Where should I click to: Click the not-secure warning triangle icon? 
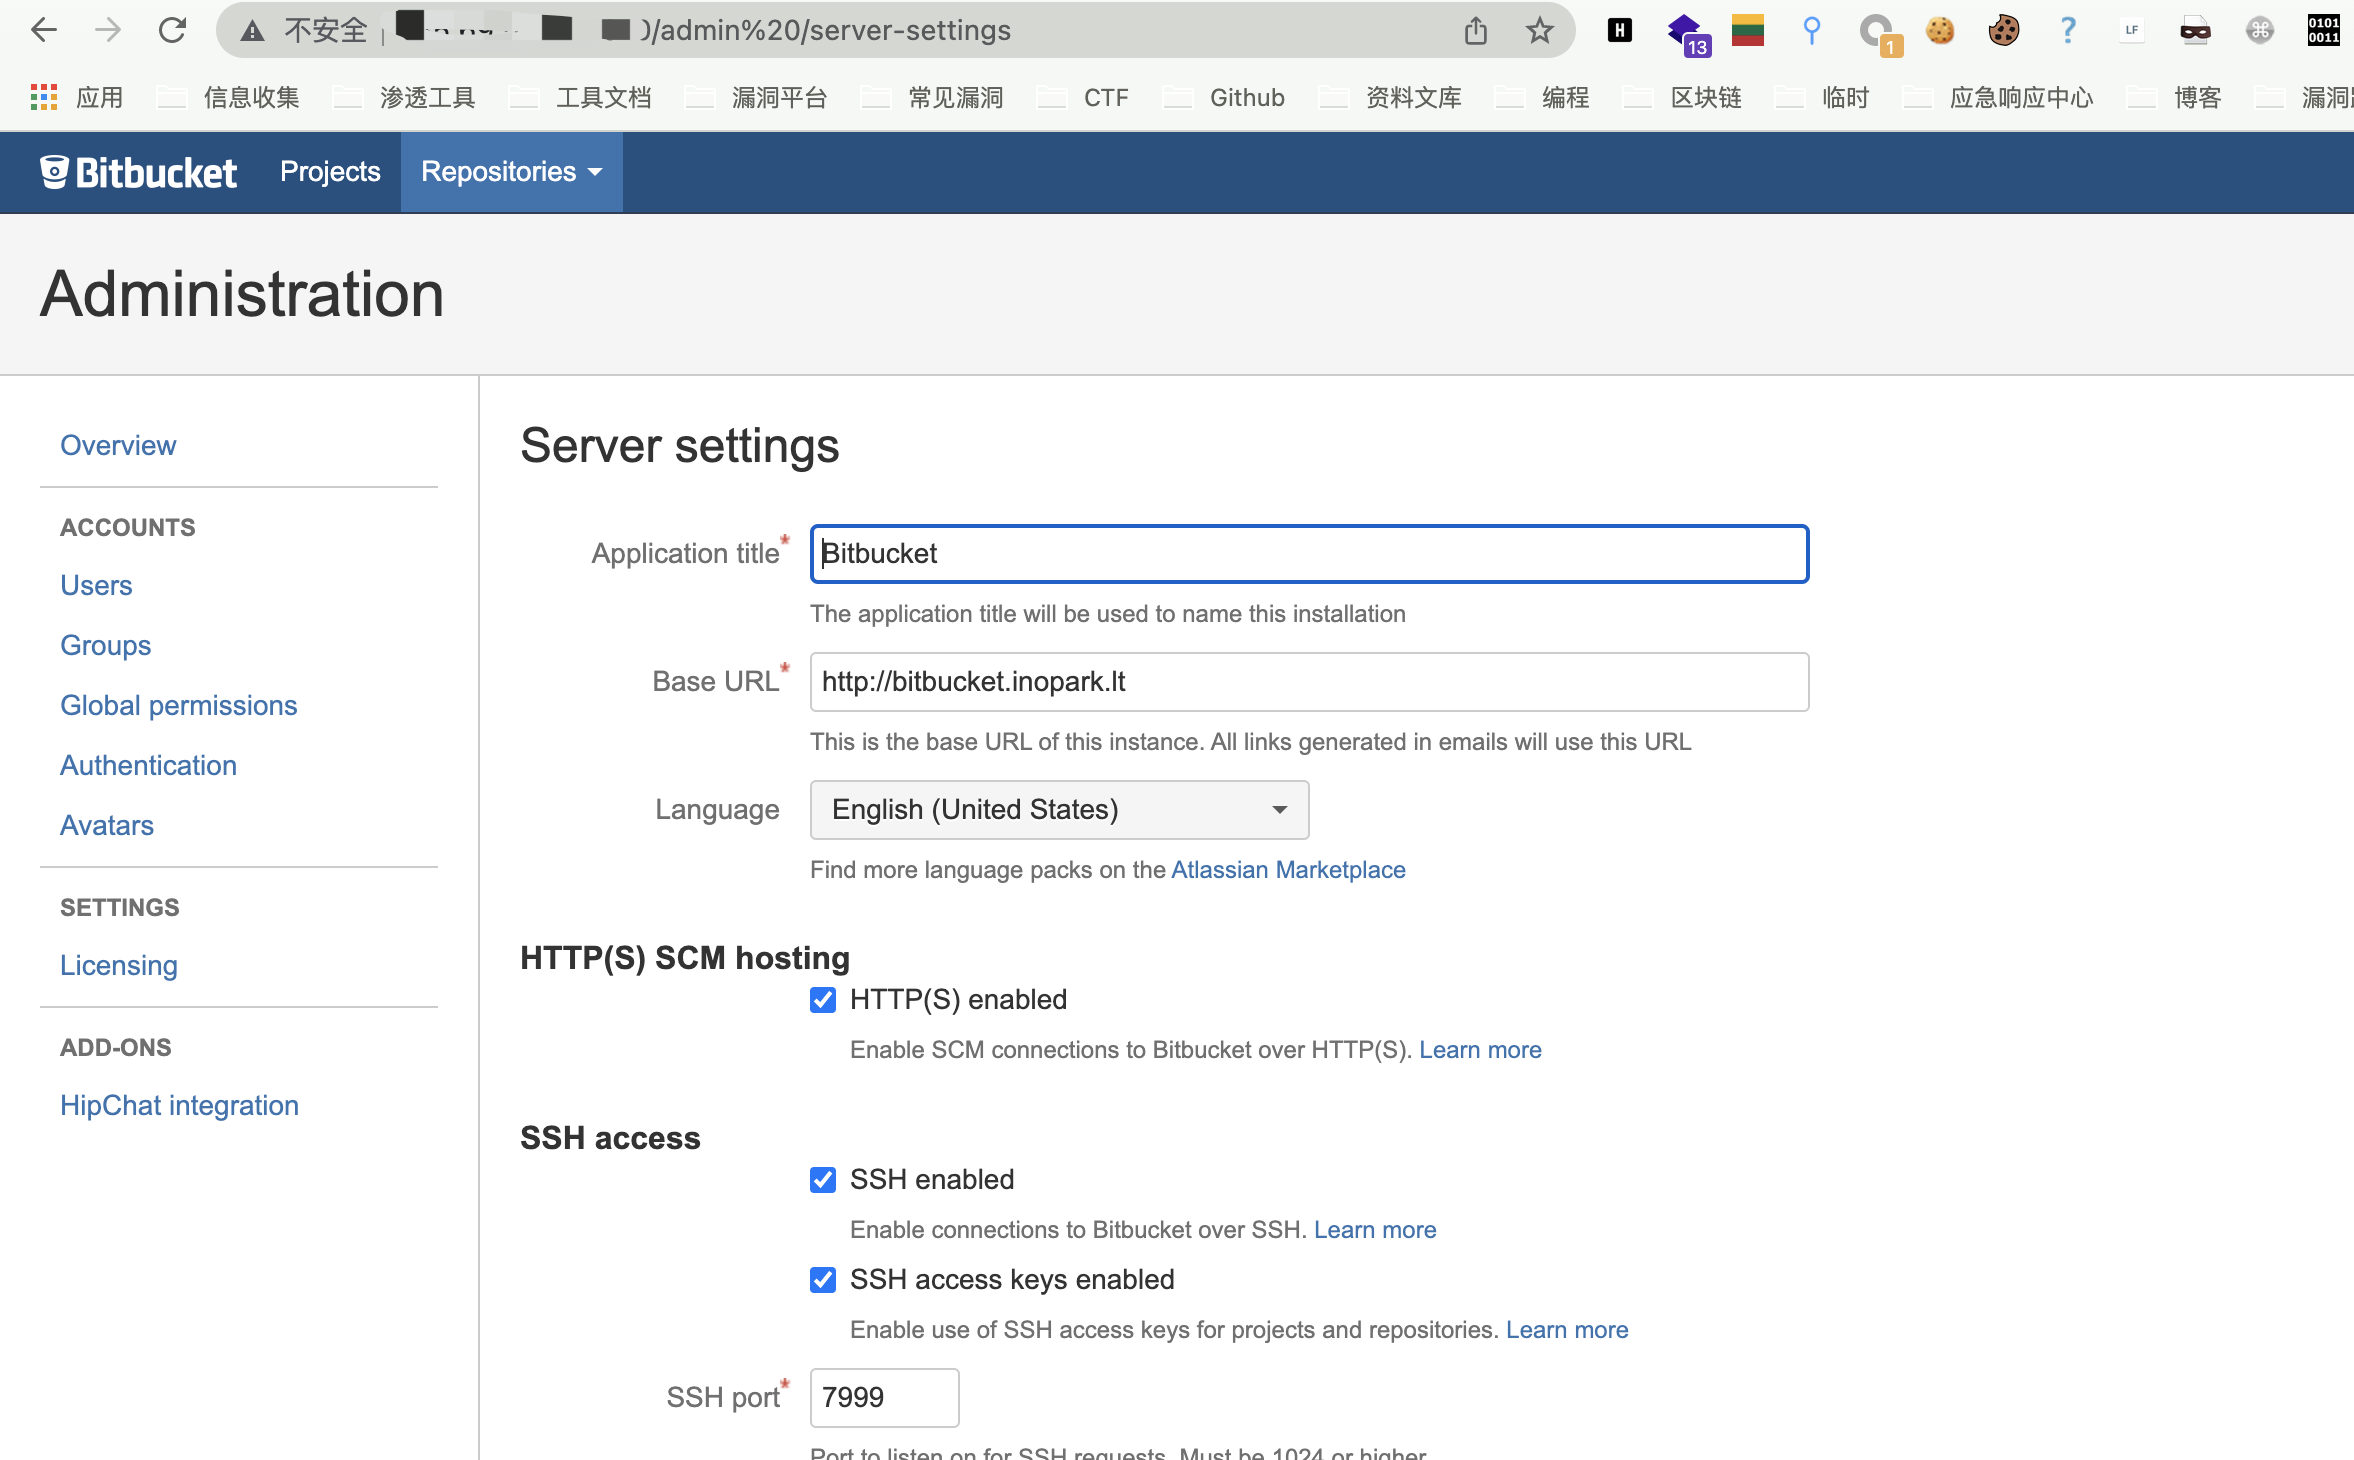pyautogui.click(x=252, y=31)
